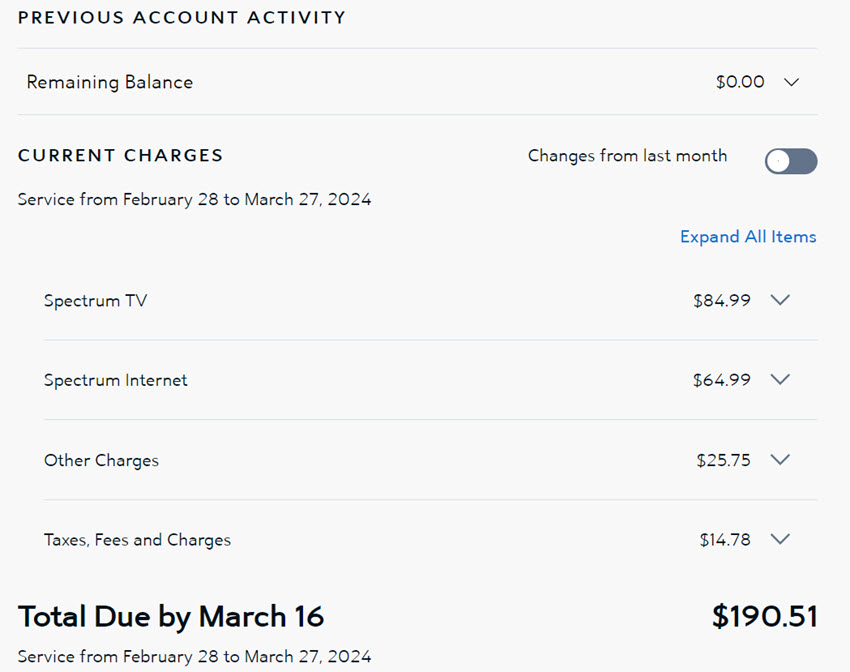850x672 pixels.
Task: Click the $84.99 Spectrum TV amount
Action: (x=722, y=301)
